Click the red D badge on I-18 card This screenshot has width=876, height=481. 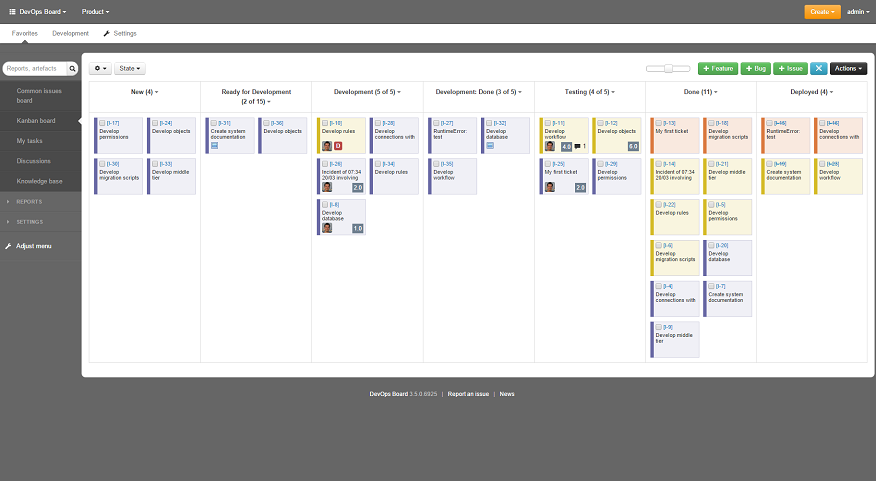338,146
